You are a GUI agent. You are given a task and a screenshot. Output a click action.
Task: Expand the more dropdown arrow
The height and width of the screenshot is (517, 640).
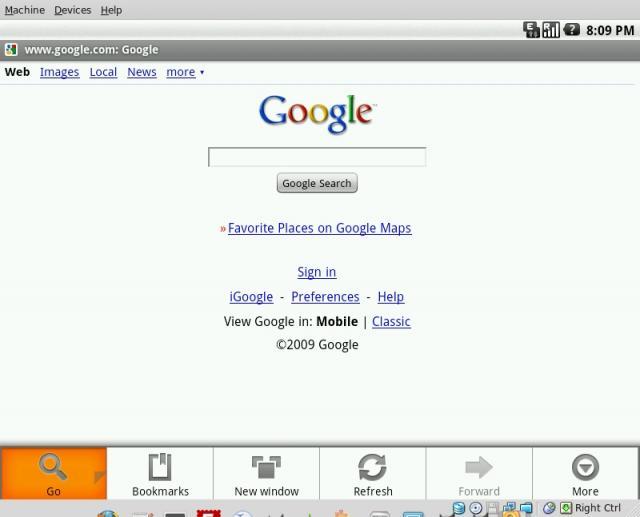[202, 72]
